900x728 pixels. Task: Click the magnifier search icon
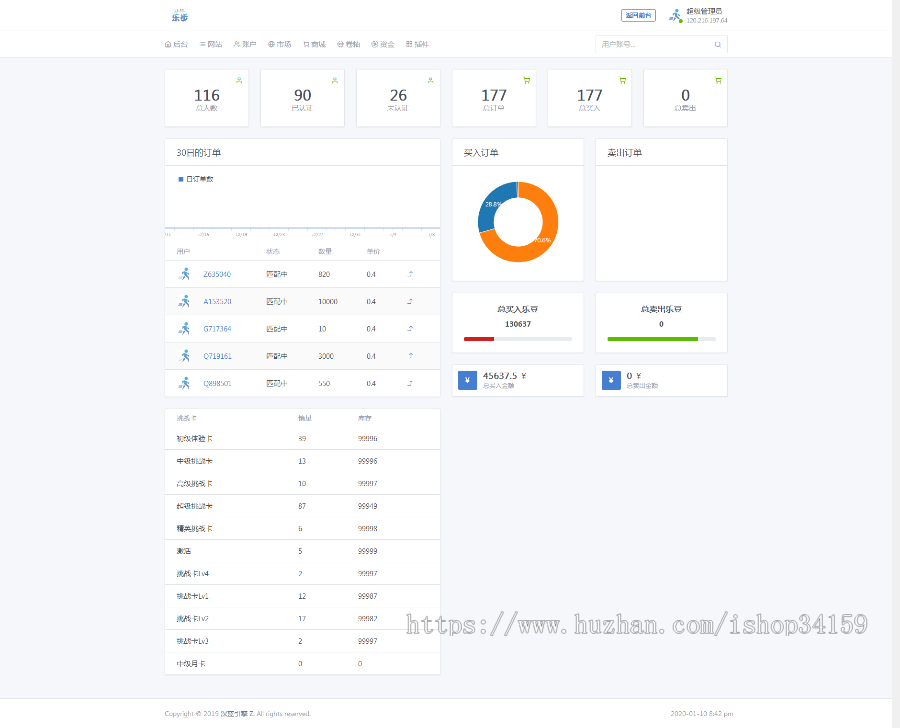717,44
